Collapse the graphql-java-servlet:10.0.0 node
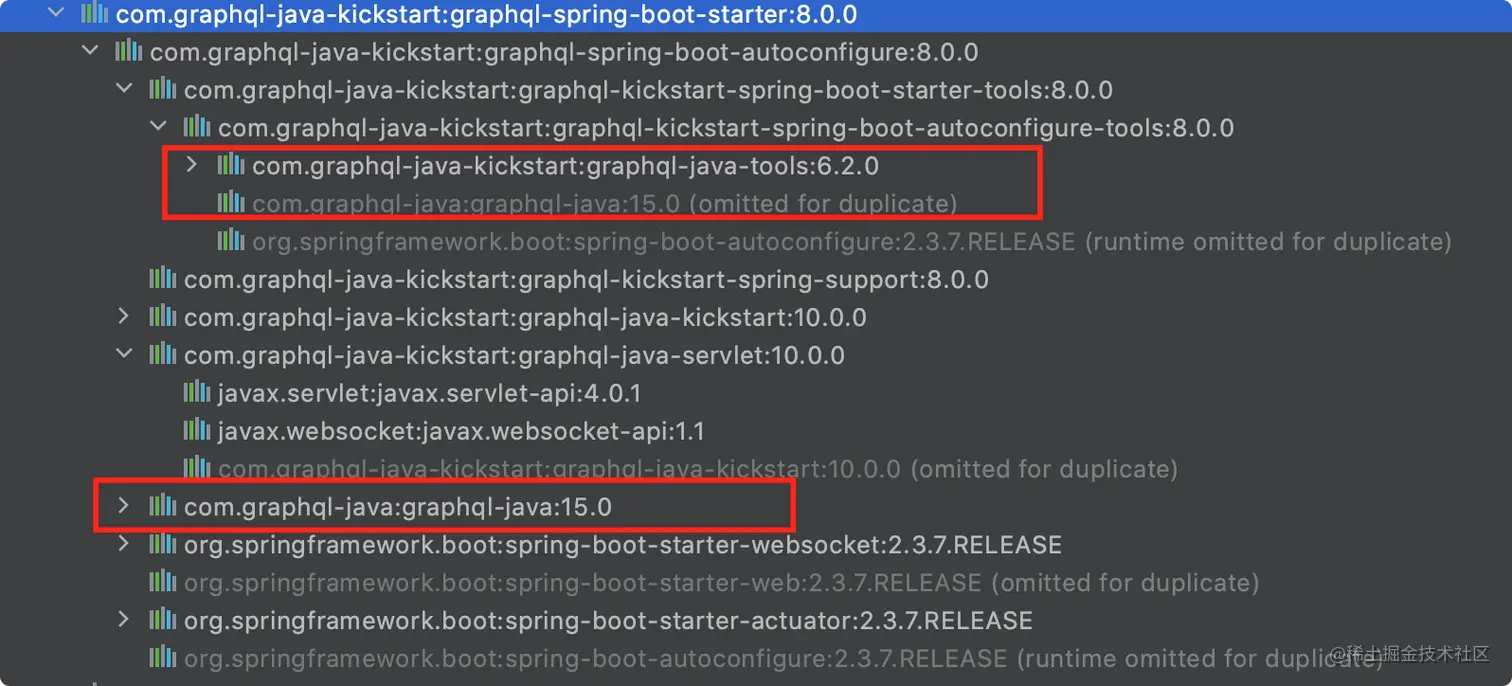Viewport: 1512px width, 686px height. [123, 355]
